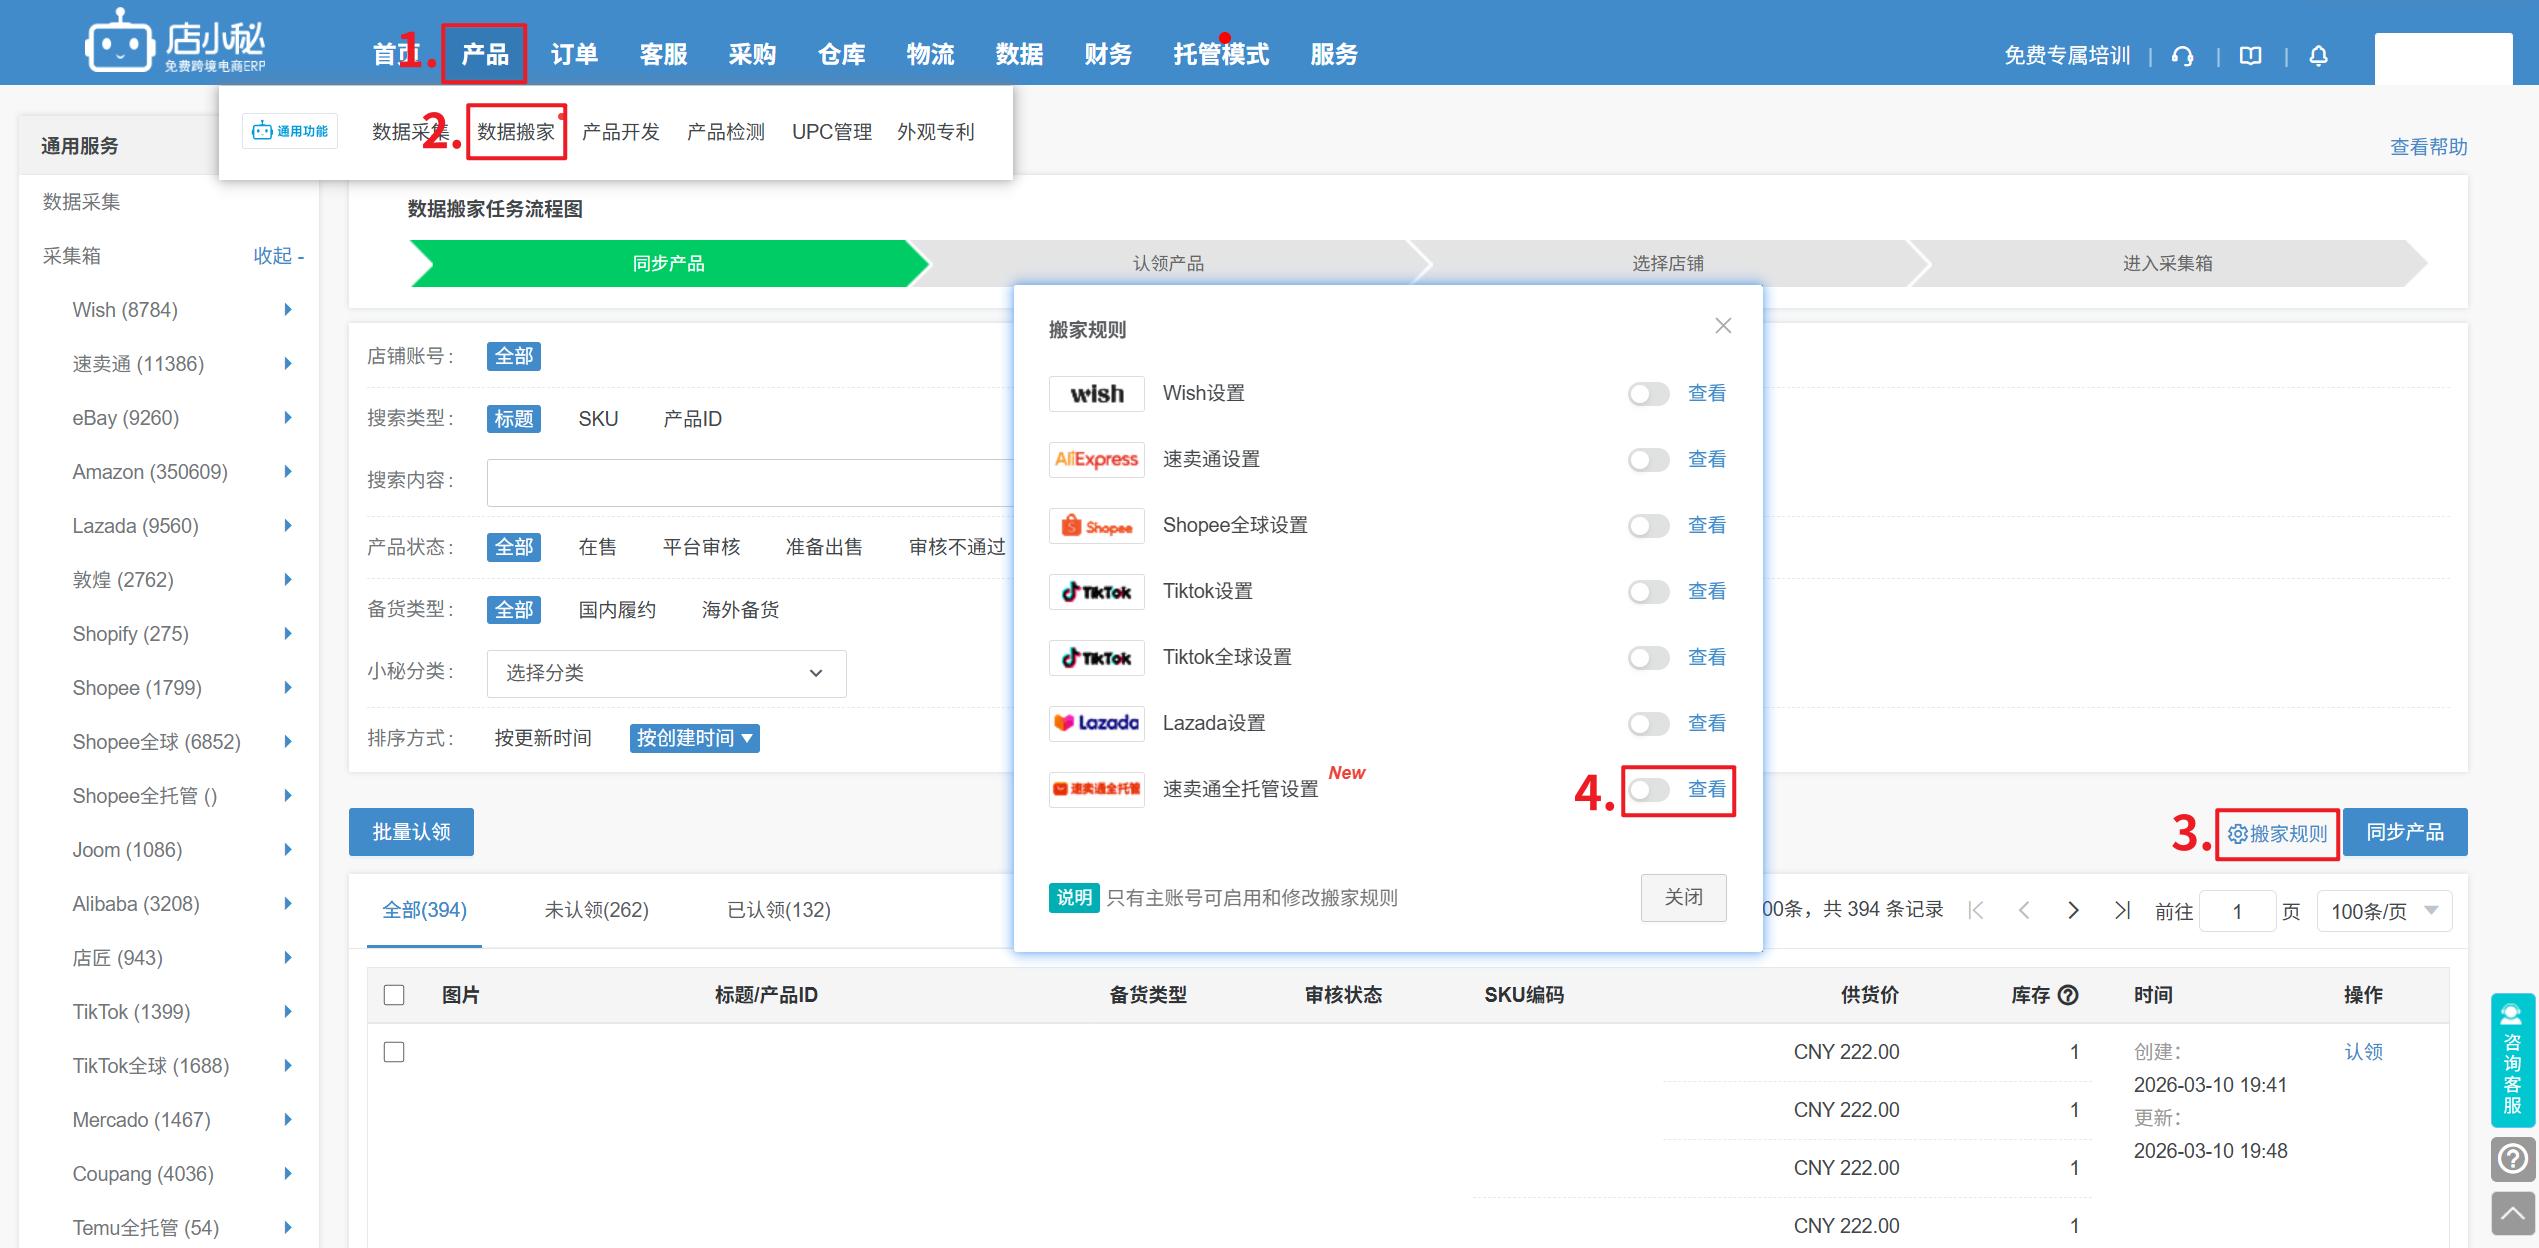Enable the Wish设置 toggle switch
This screenshot has width=2539, height=1248.
coord(1648,394)
